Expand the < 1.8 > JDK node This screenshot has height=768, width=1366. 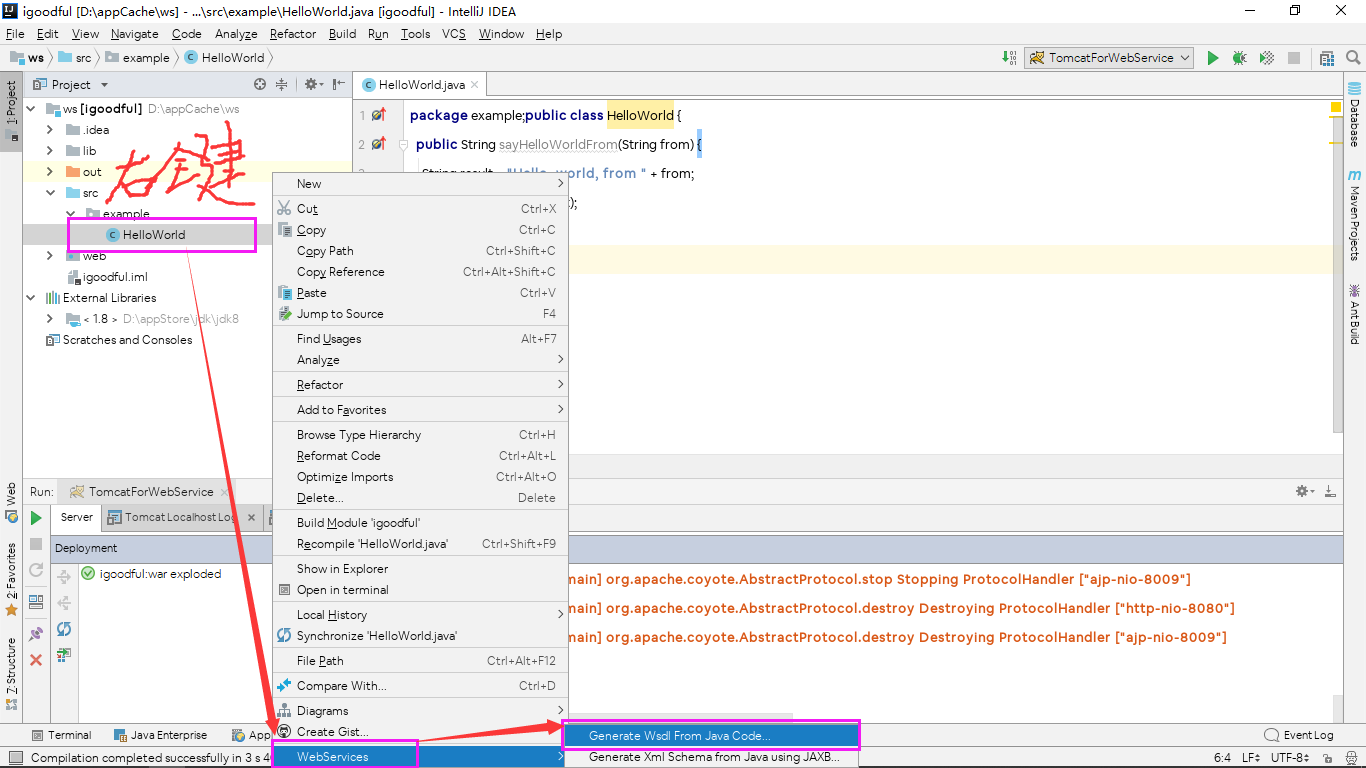(50, 319)
